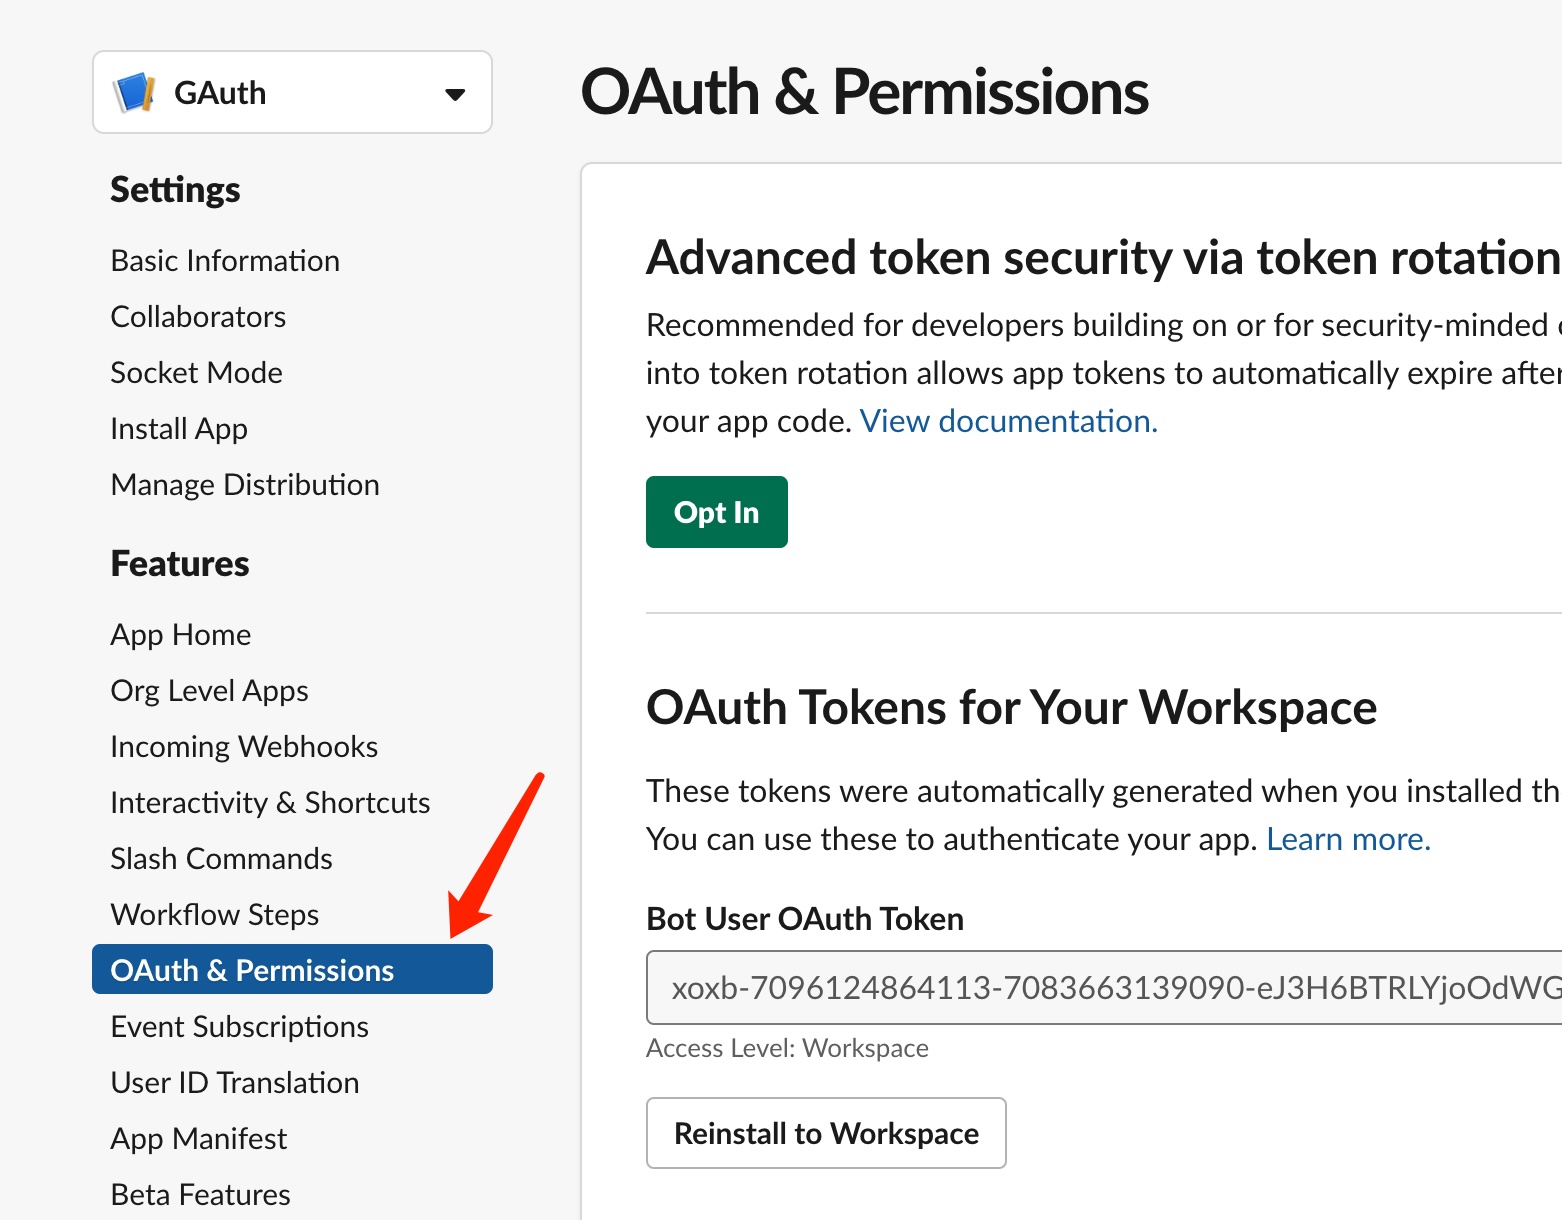Open Event Subscriptions page
The height and width of the screenshot is (1220, 1562).
pos(239,1027)
